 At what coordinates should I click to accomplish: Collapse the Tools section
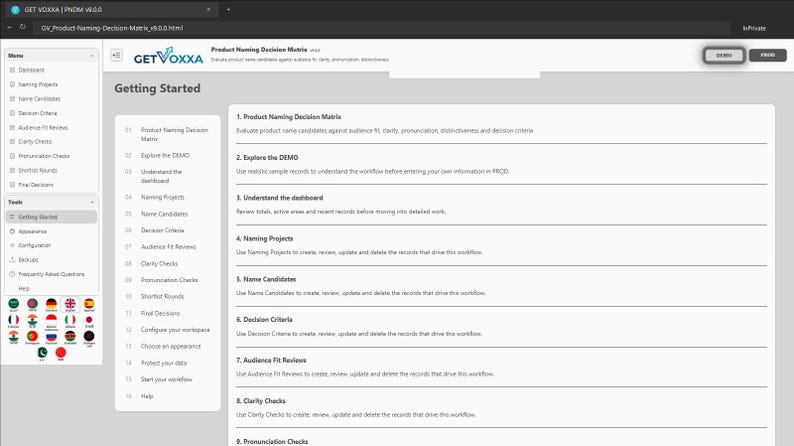[x=92, y=202]
